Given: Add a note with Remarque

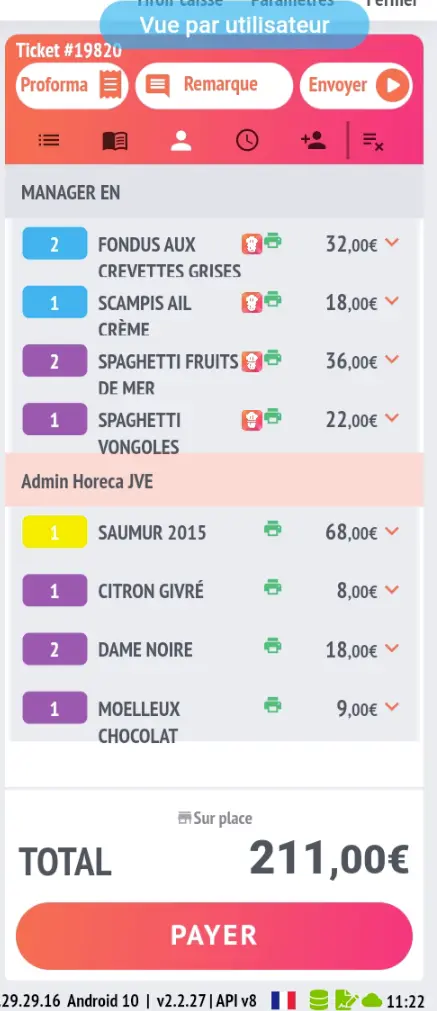Looking at the screenshot, I should pyautogui.click(x=214, y=85).
